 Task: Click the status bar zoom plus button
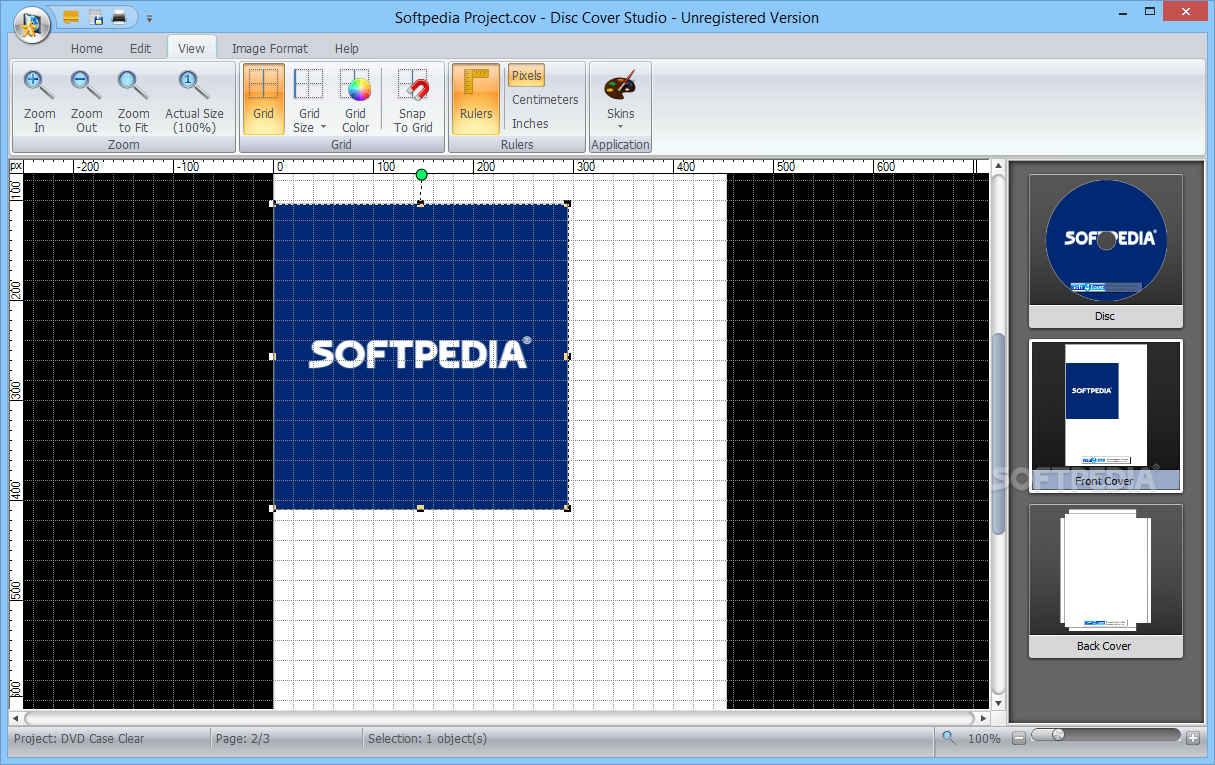pos(1192,739)
